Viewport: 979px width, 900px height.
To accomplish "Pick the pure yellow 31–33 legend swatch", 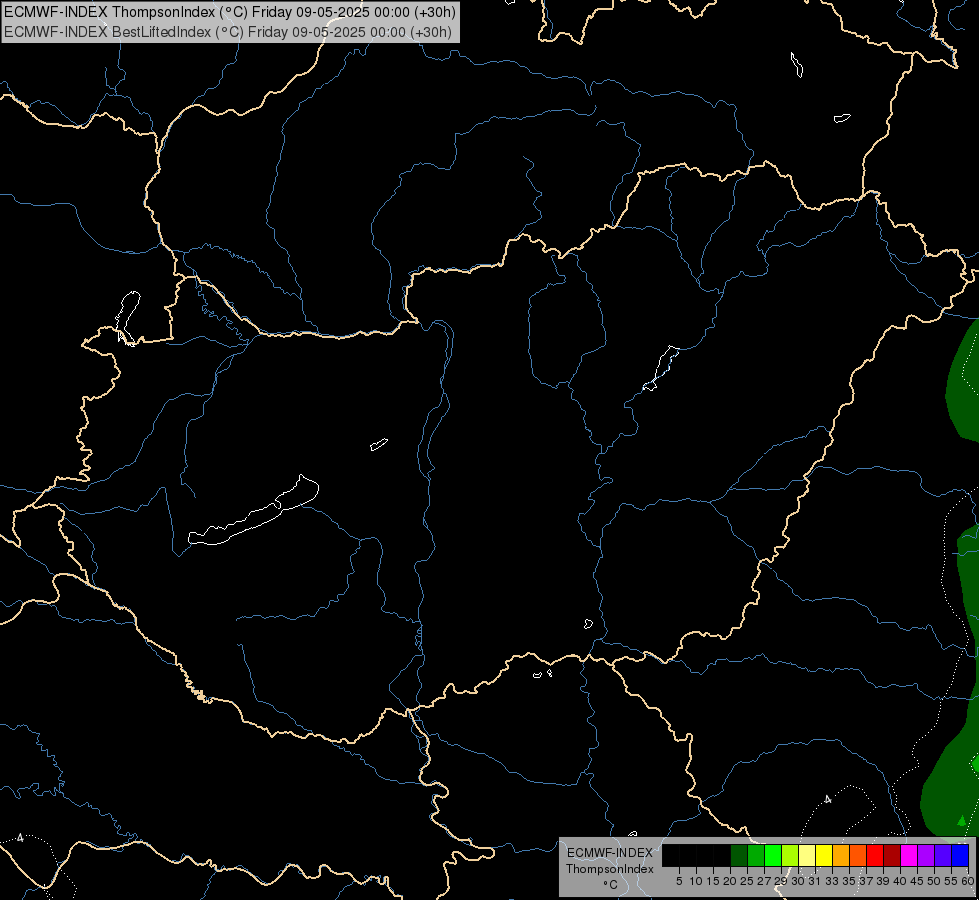I will point(824,856).
